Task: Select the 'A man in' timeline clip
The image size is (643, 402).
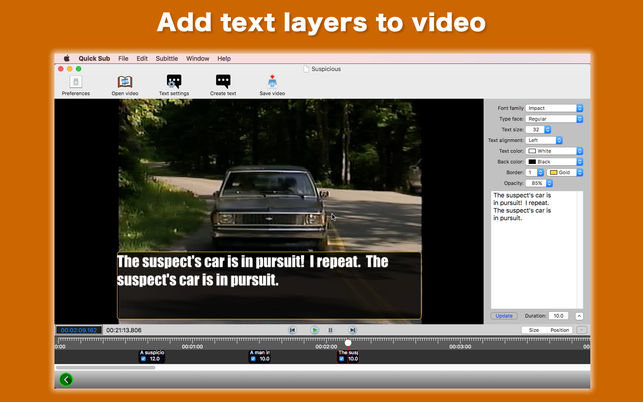Action: click(260, 356)
